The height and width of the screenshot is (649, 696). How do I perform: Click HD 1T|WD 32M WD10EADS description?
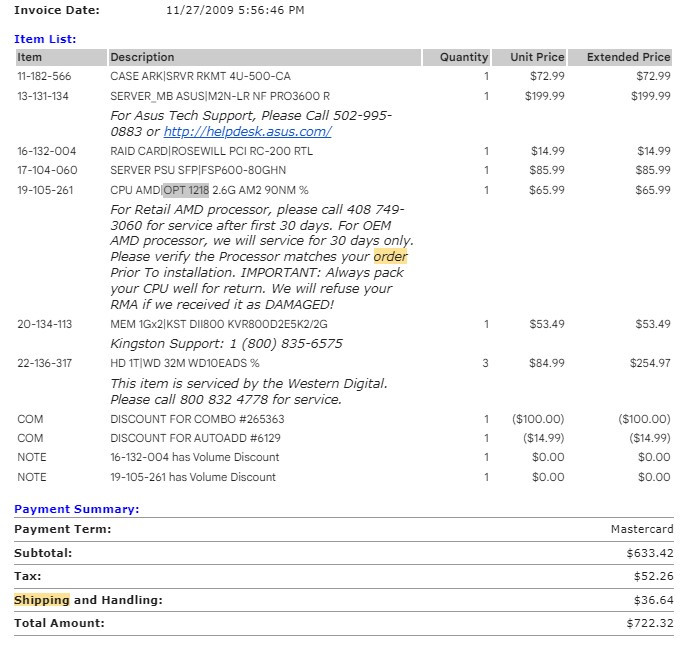[x=185, y=364]
